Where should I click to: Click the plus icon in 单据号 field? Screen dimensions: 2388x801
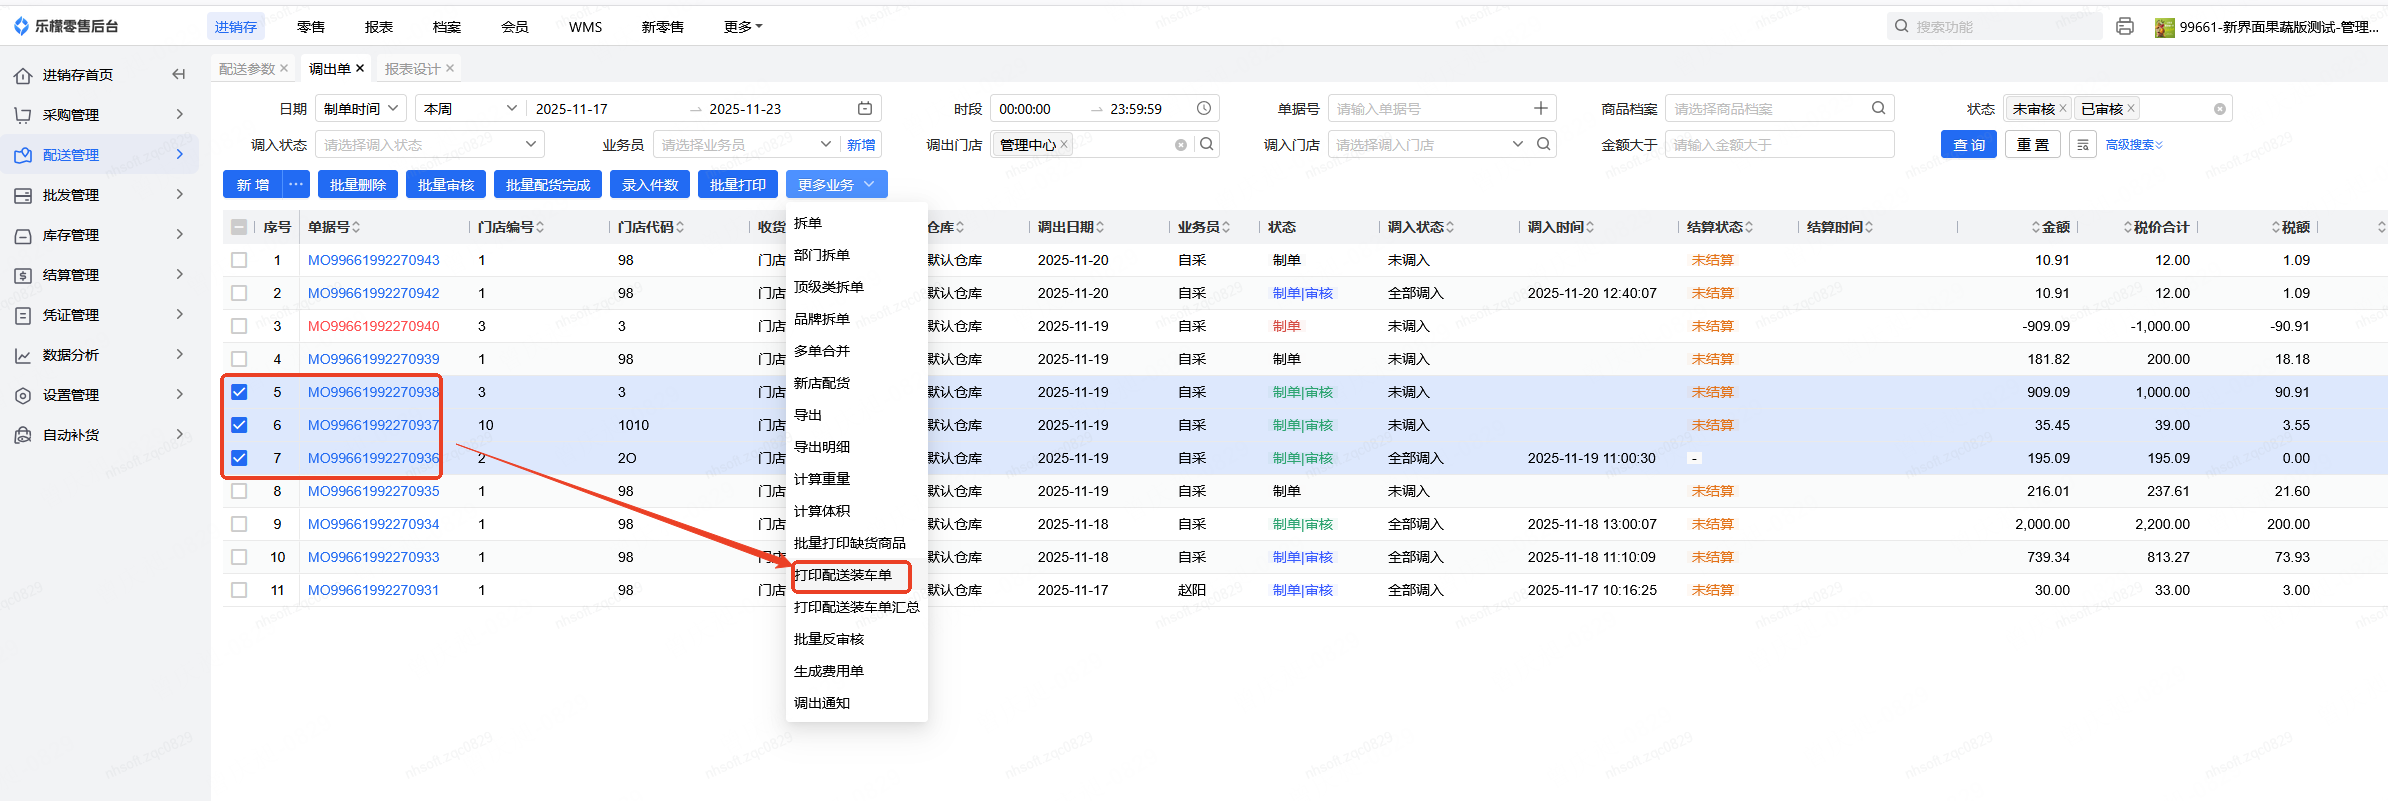click(1541, 108)
